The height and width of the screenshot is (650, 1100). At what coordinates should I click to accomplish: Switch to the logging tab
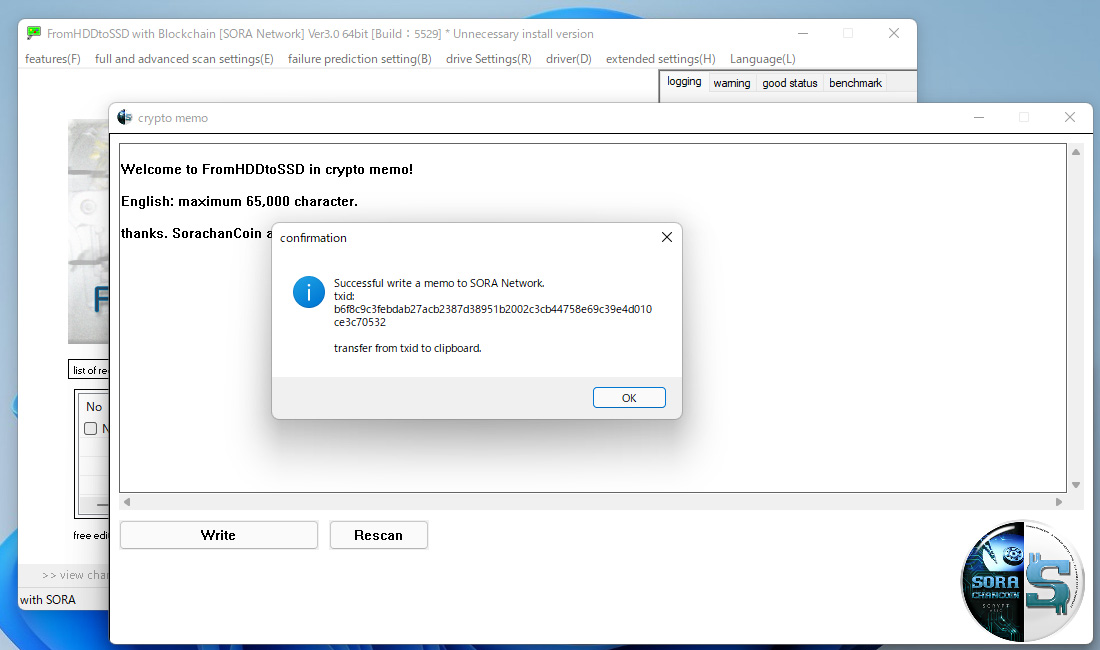(684, 81)
